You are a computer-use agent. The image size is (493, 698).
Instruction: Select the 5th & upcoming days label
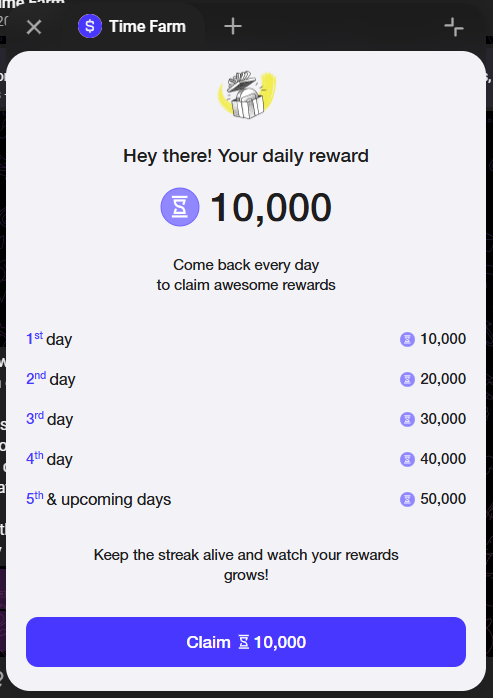tap(98, 499)
